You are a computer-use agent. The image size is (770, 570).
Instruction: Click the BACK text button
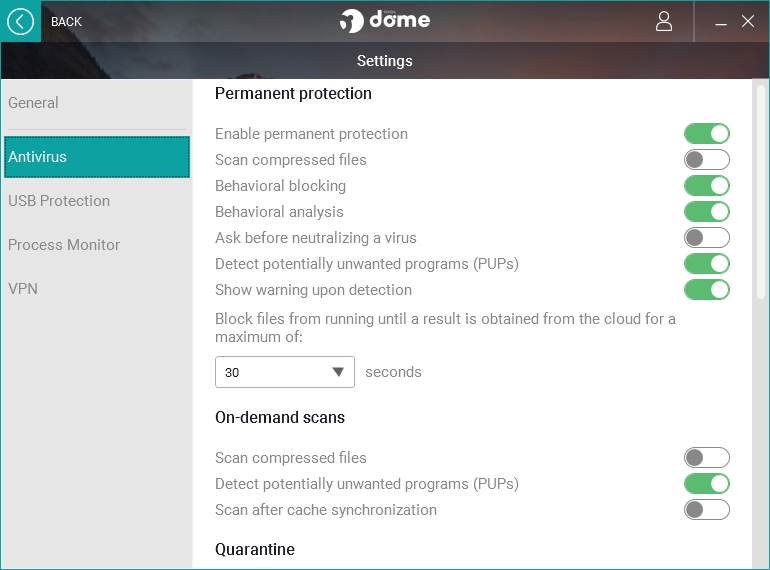point(66,21)
